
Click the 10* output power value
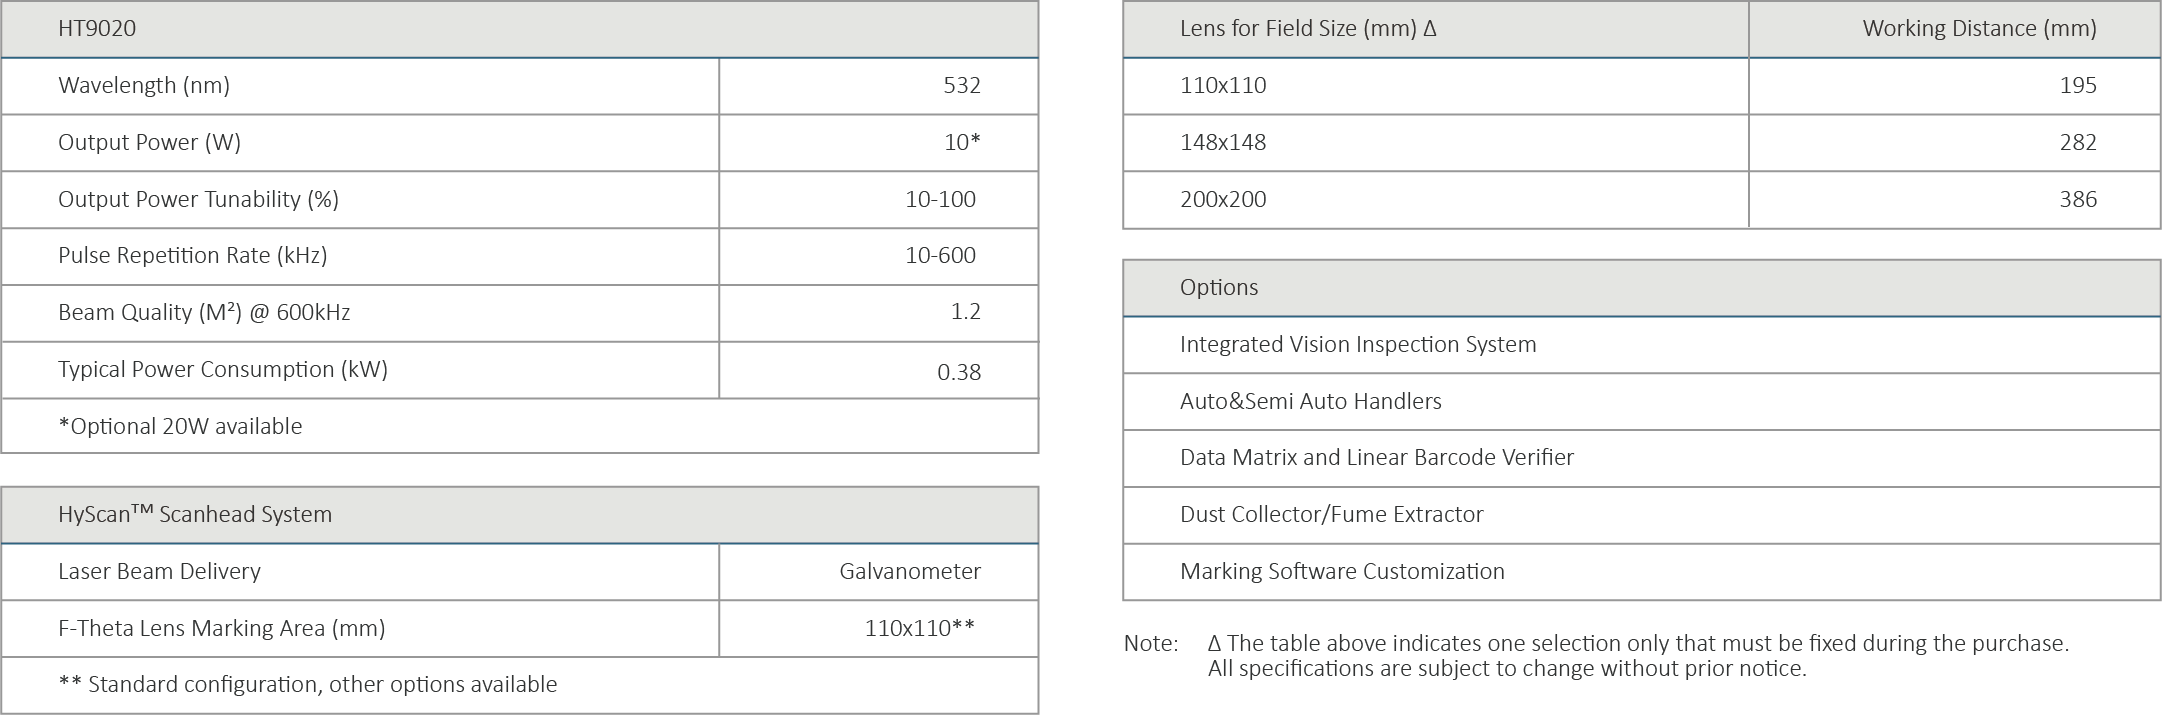tap(961, 142)
